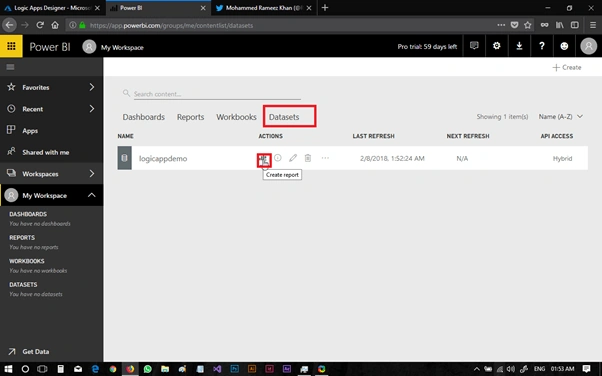Click the taskbar volume icon
The width and height of the screenshot is (602, 376).
[x=511, y=369]
